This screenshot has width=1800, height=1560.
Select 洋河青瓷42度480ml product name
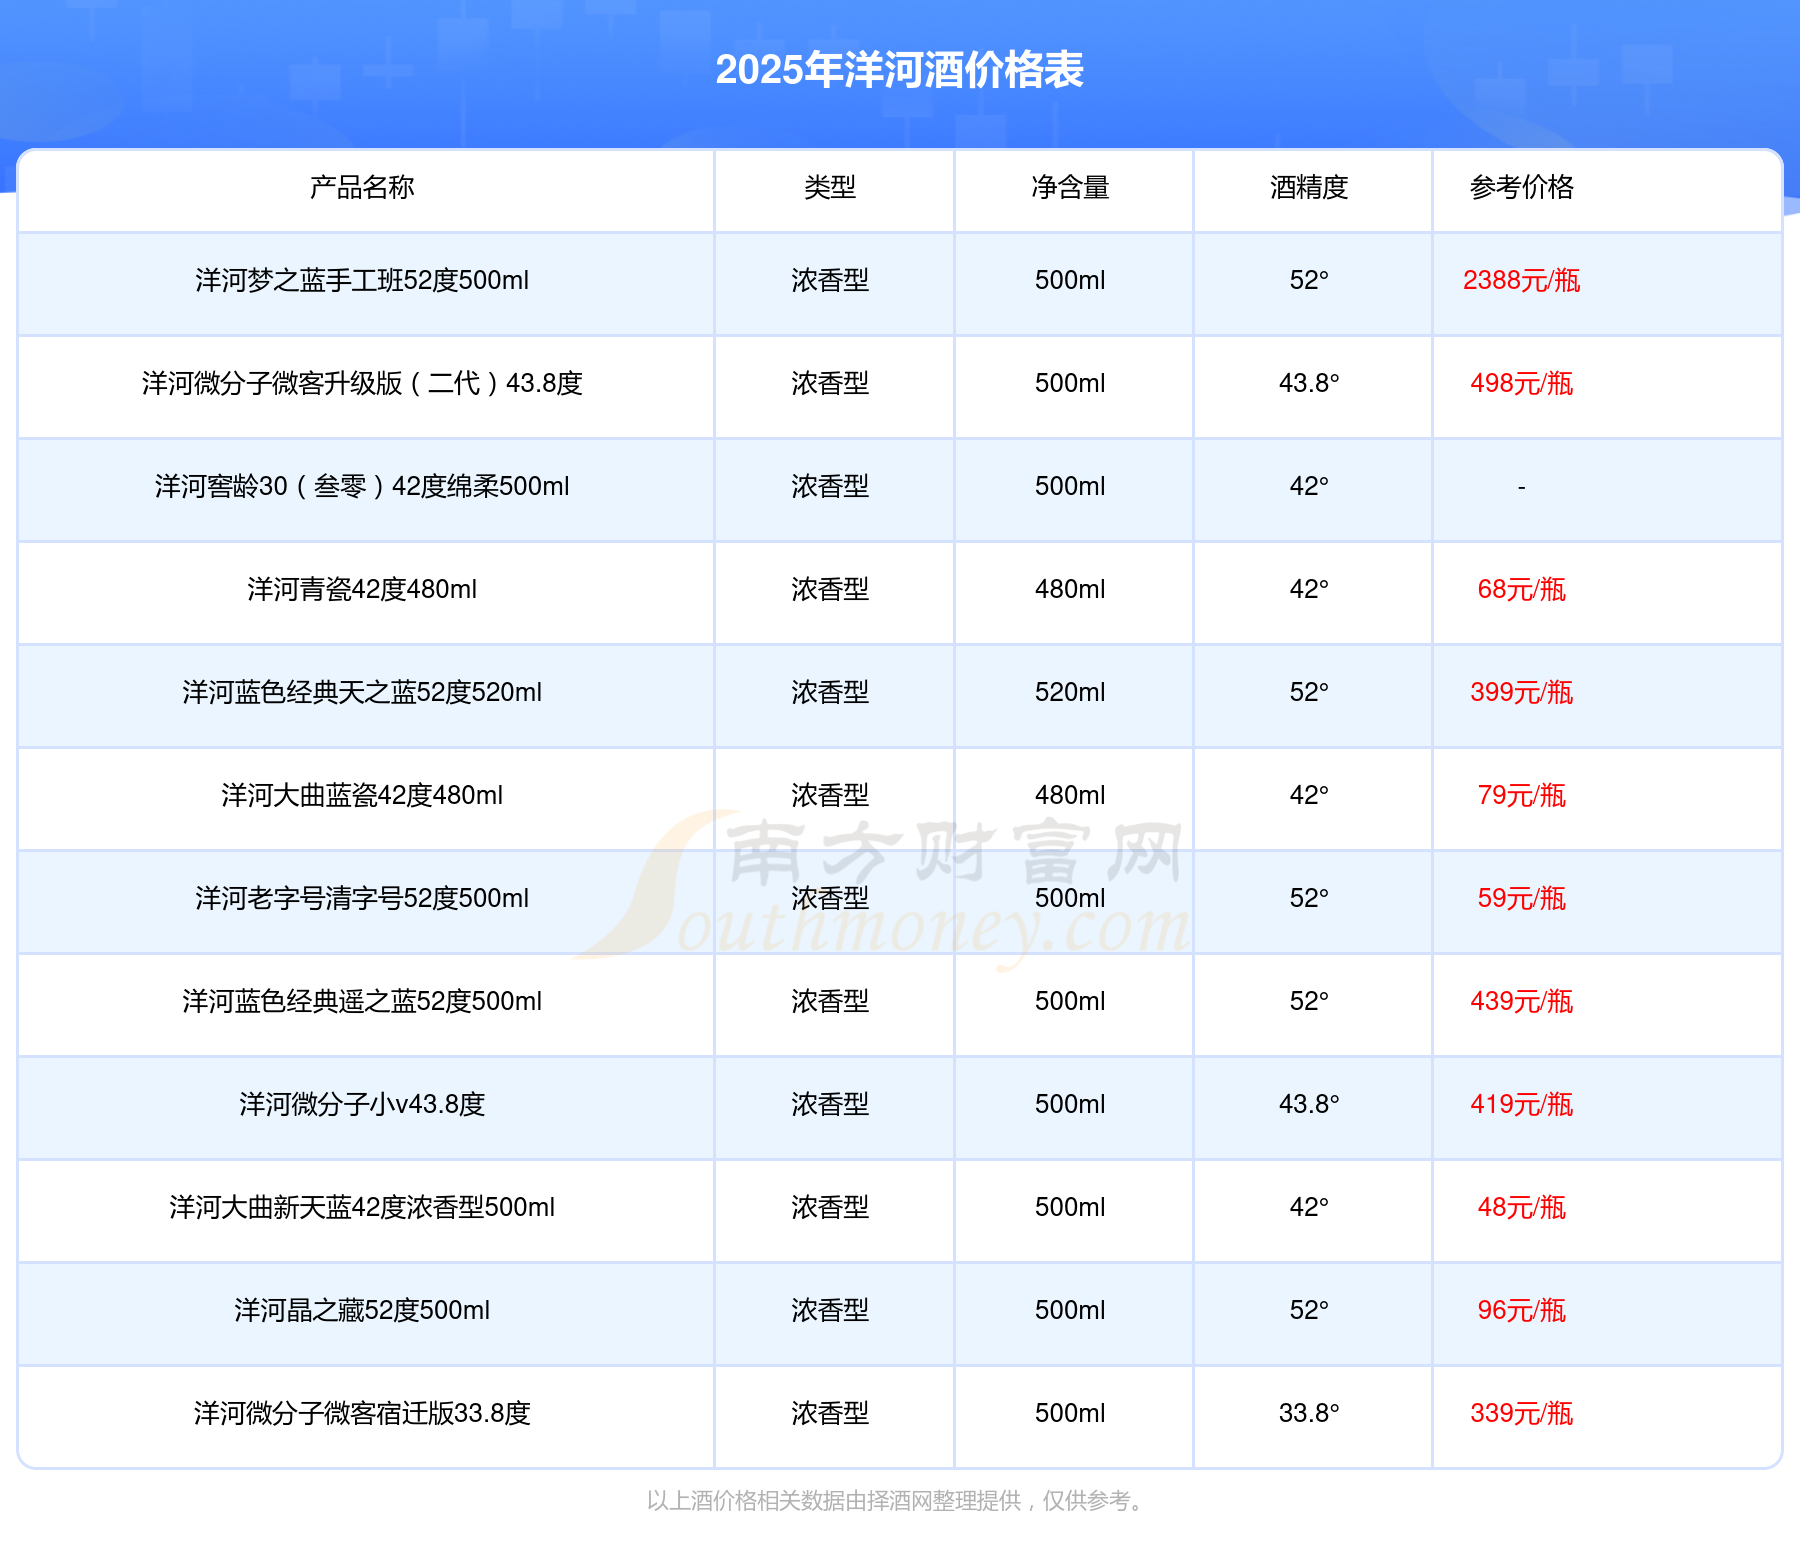362,590
